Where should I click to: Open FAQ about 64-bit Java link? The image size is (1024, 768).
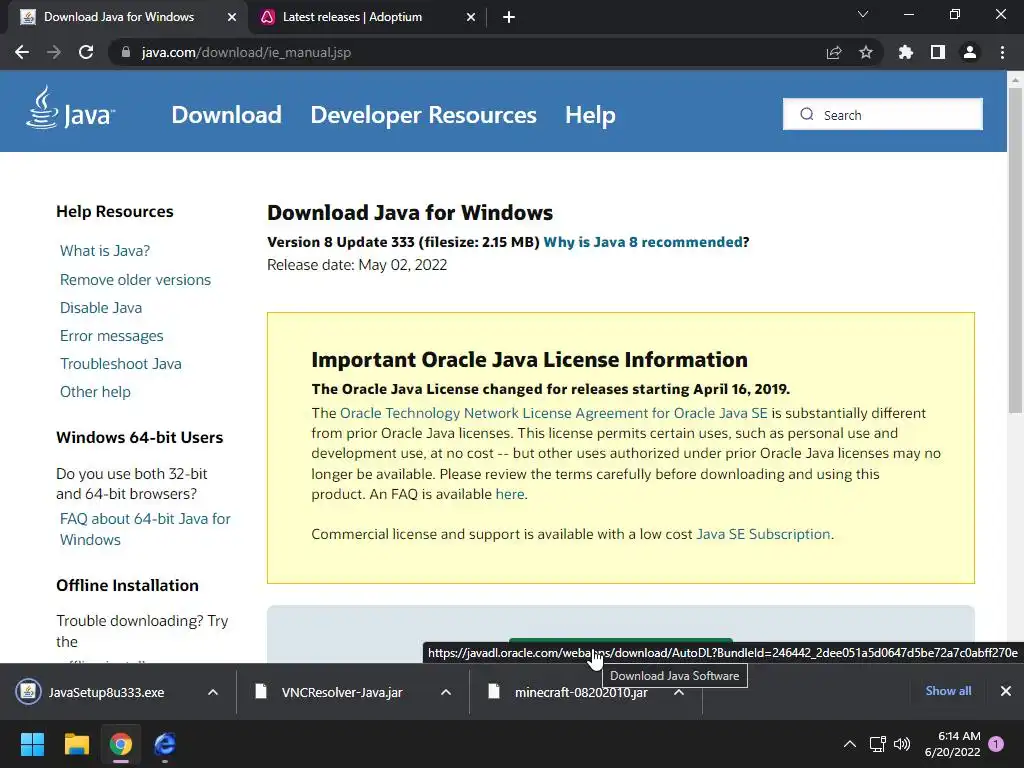pyautogui.click(x=145, y=529)
